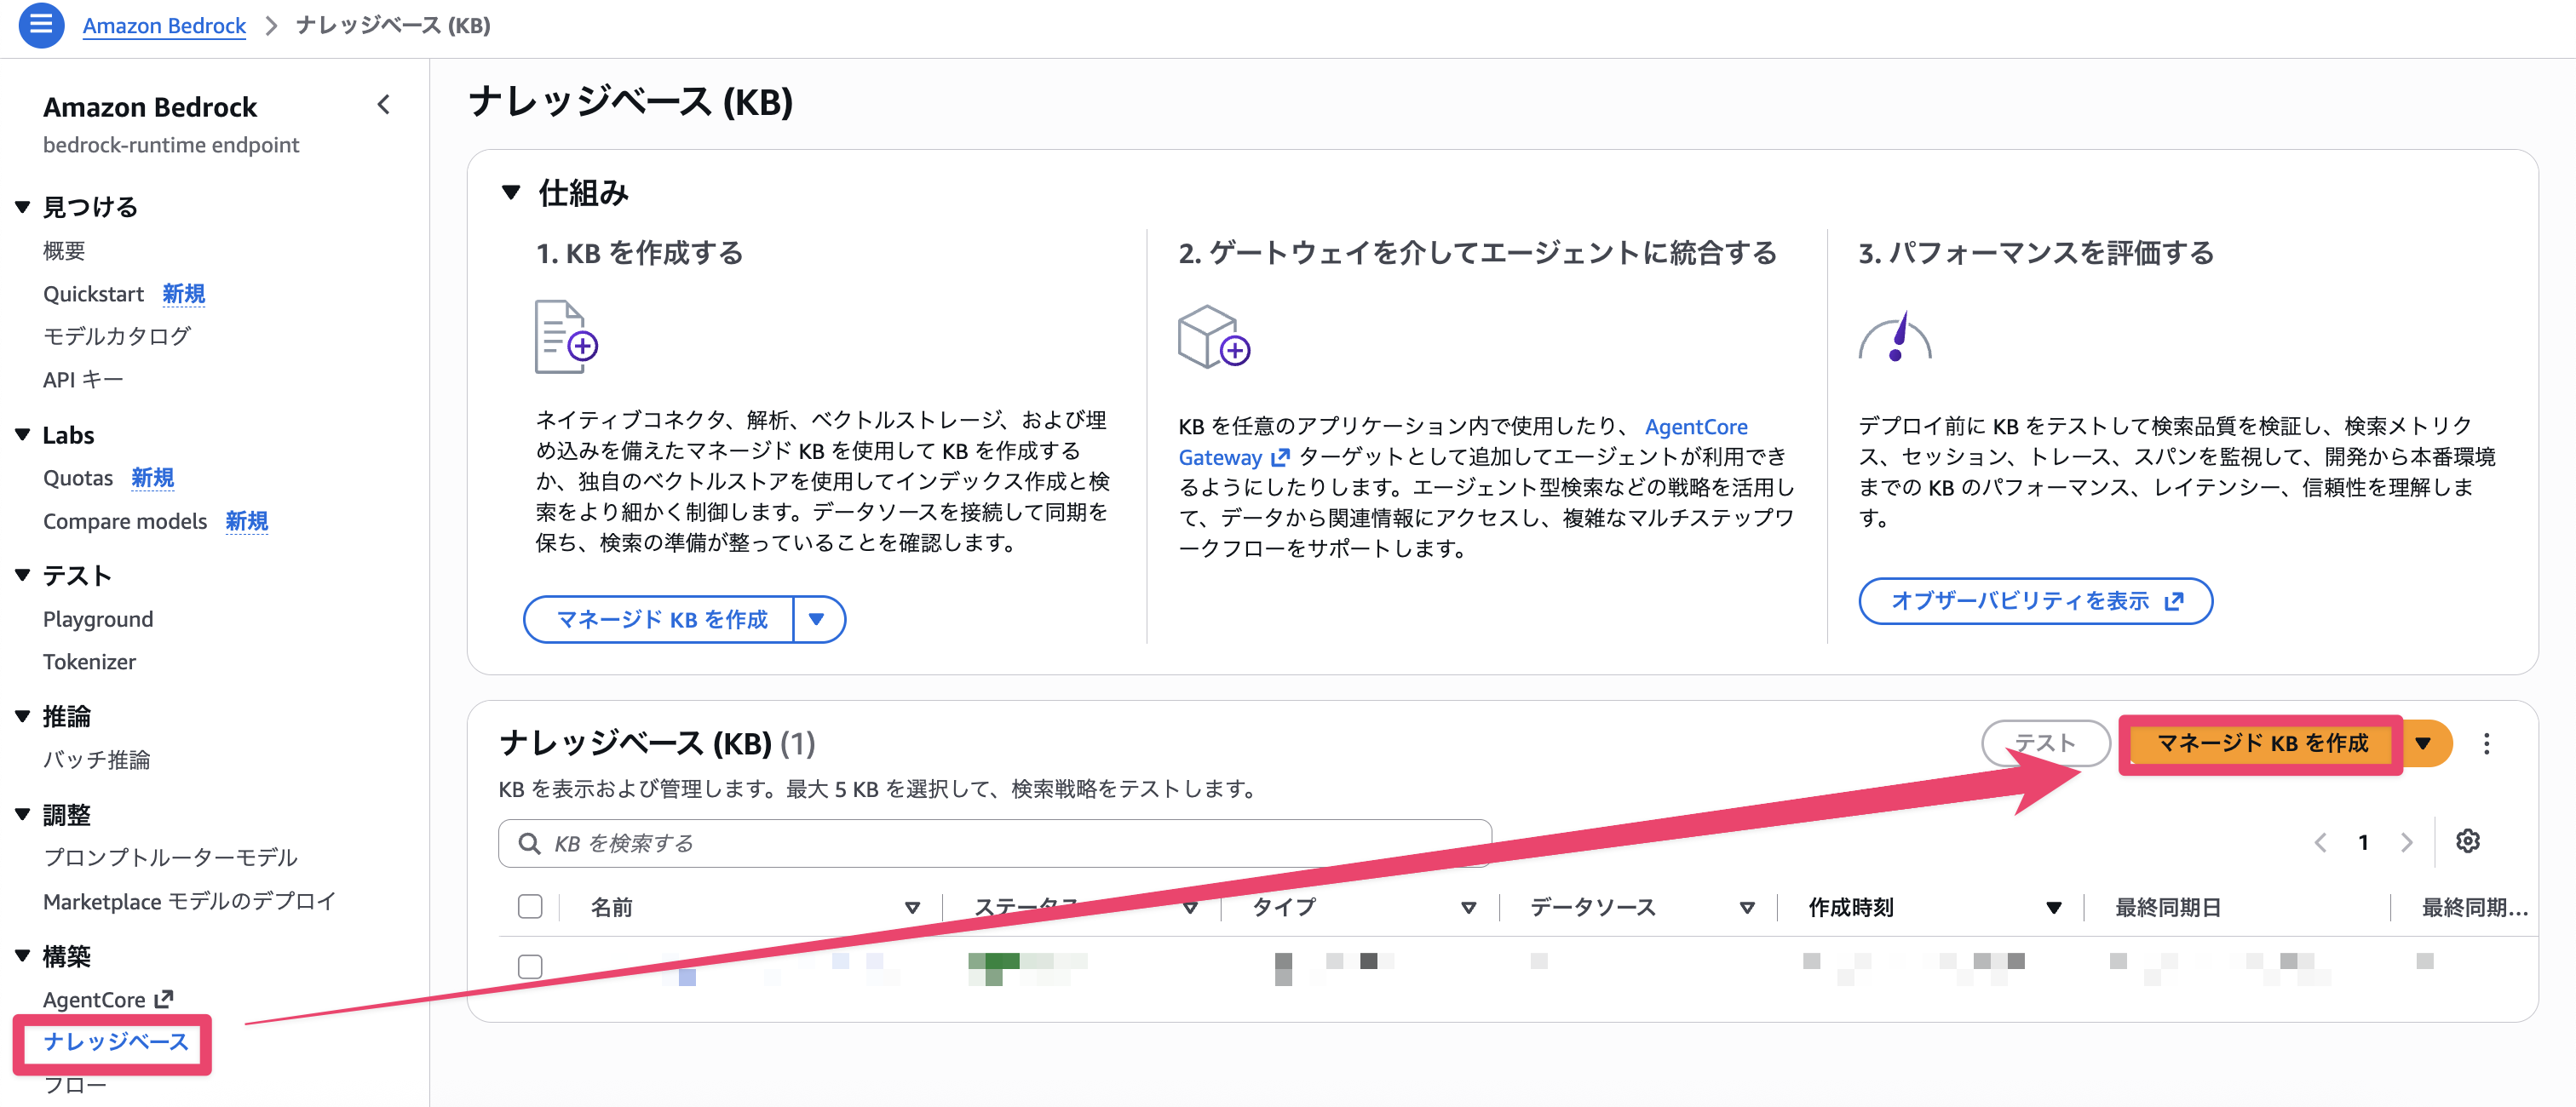2576x1107 pixels.
Task: Sort by タイプ column arrow
Action: (x=1468, y=908)
